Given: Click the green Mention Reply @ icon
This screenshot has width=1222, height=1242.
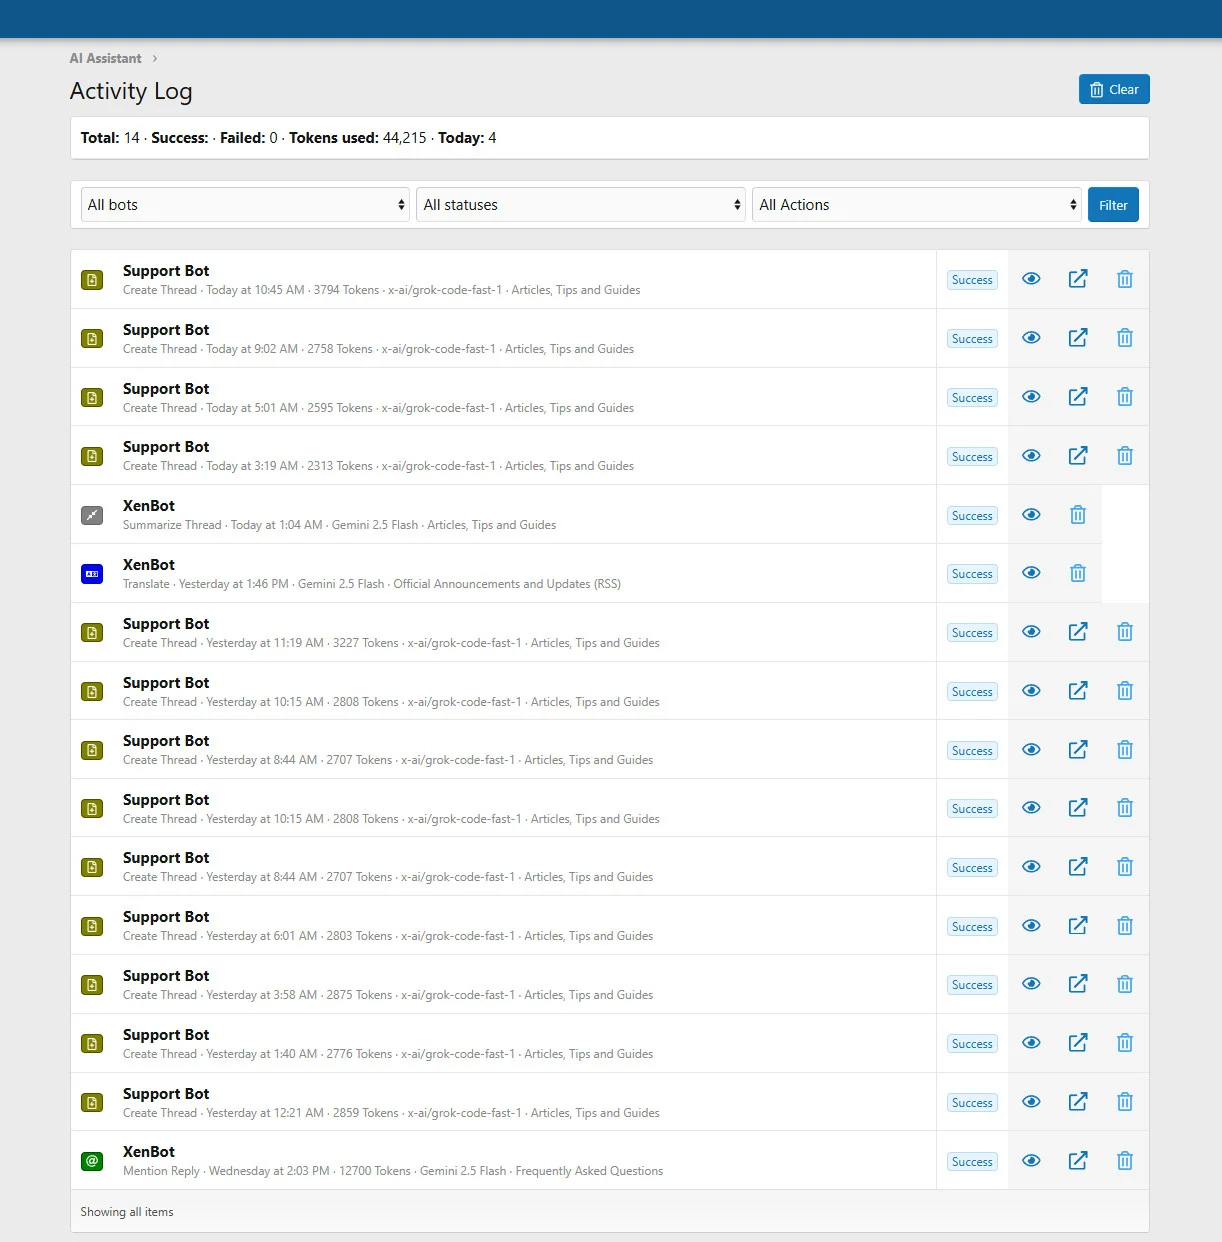Looking at the screenshot, I should [x=92, y=1161].
